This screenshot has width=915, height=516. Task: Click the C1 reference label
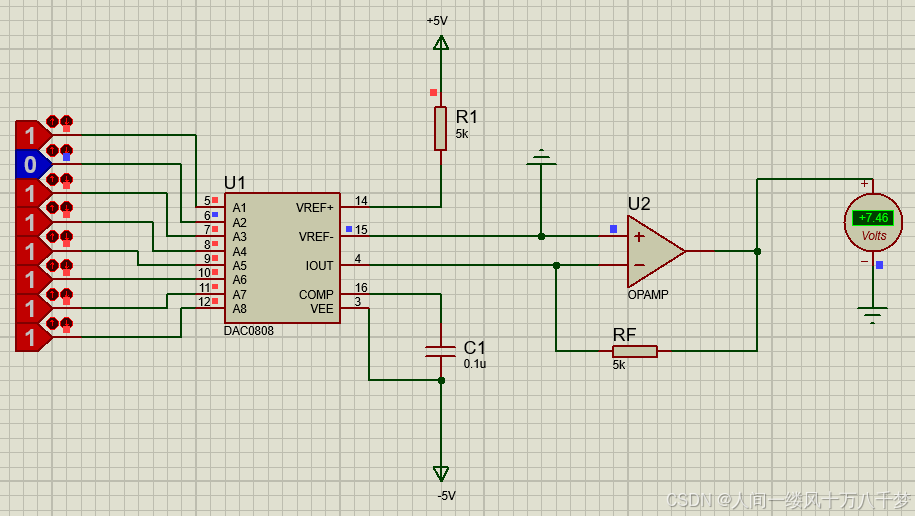click(x=474, y=348)
